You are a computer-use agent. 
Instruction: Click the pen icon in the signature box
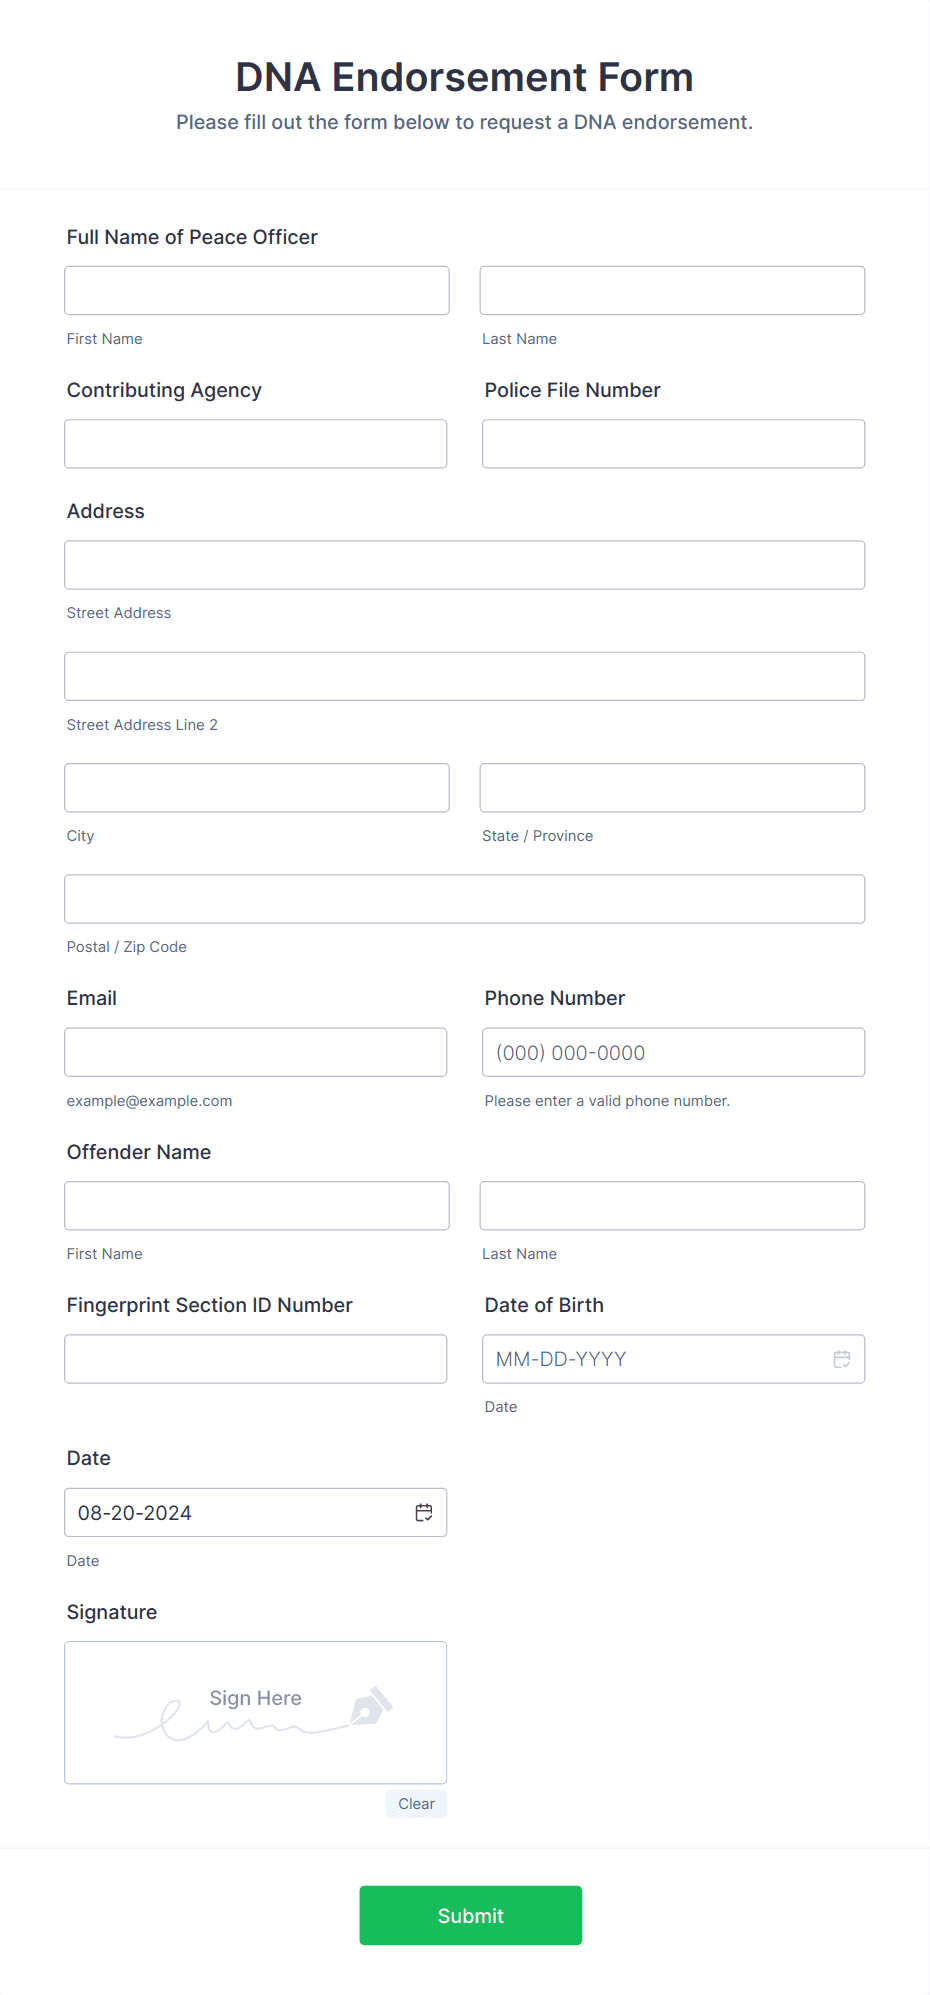point(371,1706)
